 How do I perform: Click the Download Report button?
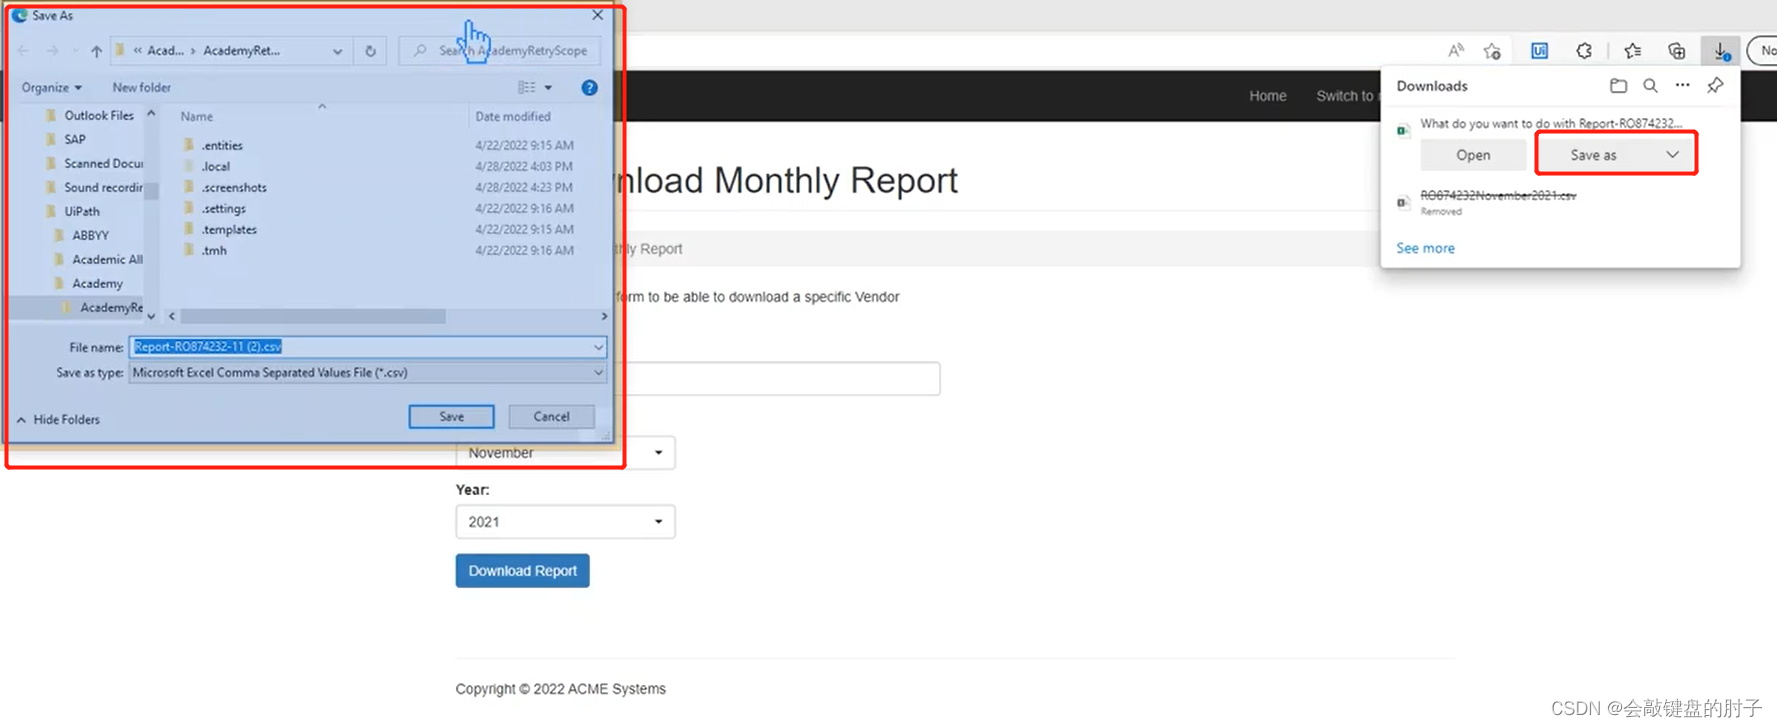[522, 571]
